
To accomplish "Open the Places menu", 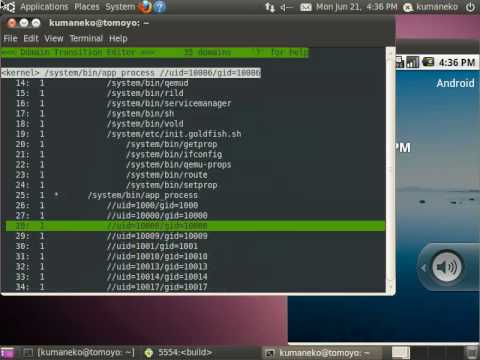I will click(x=87, y=7).
